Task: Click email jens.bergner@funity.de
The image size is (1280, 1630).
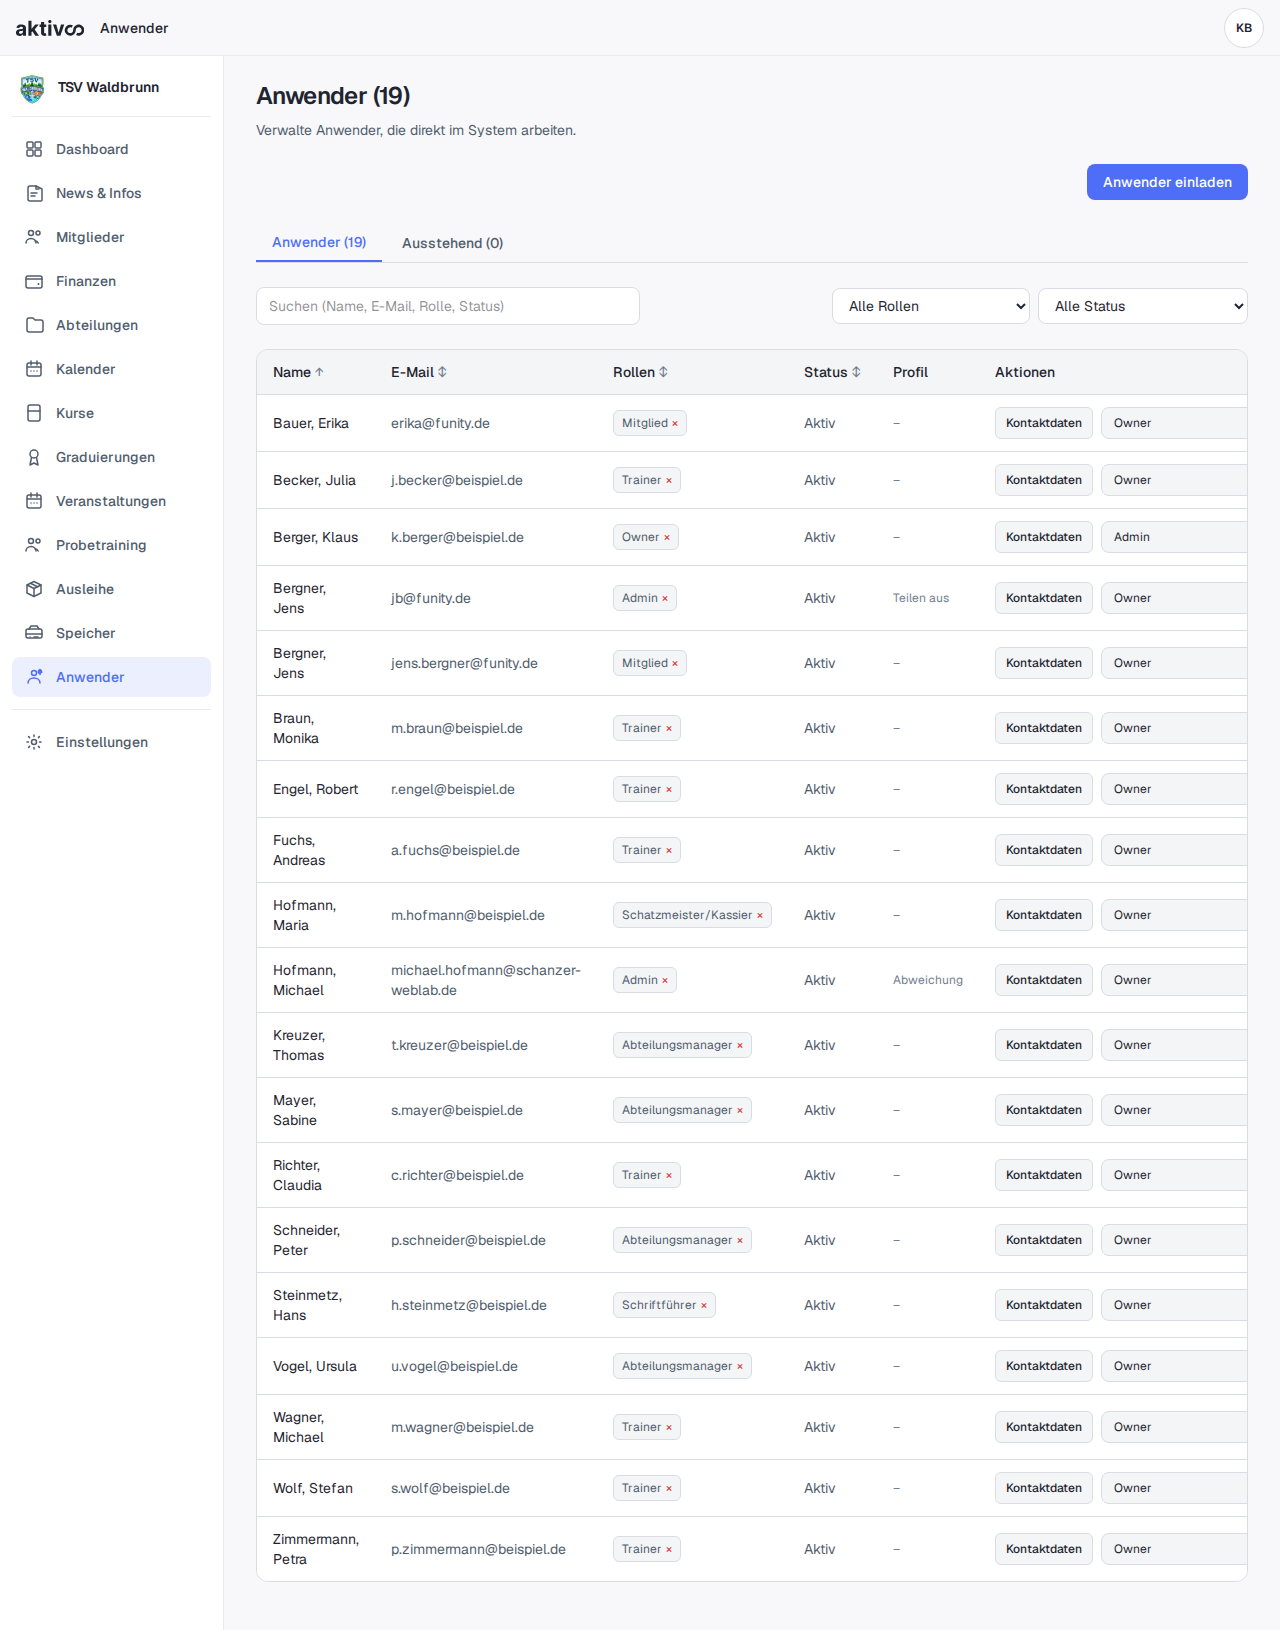Action: click(x=464, y=663)
